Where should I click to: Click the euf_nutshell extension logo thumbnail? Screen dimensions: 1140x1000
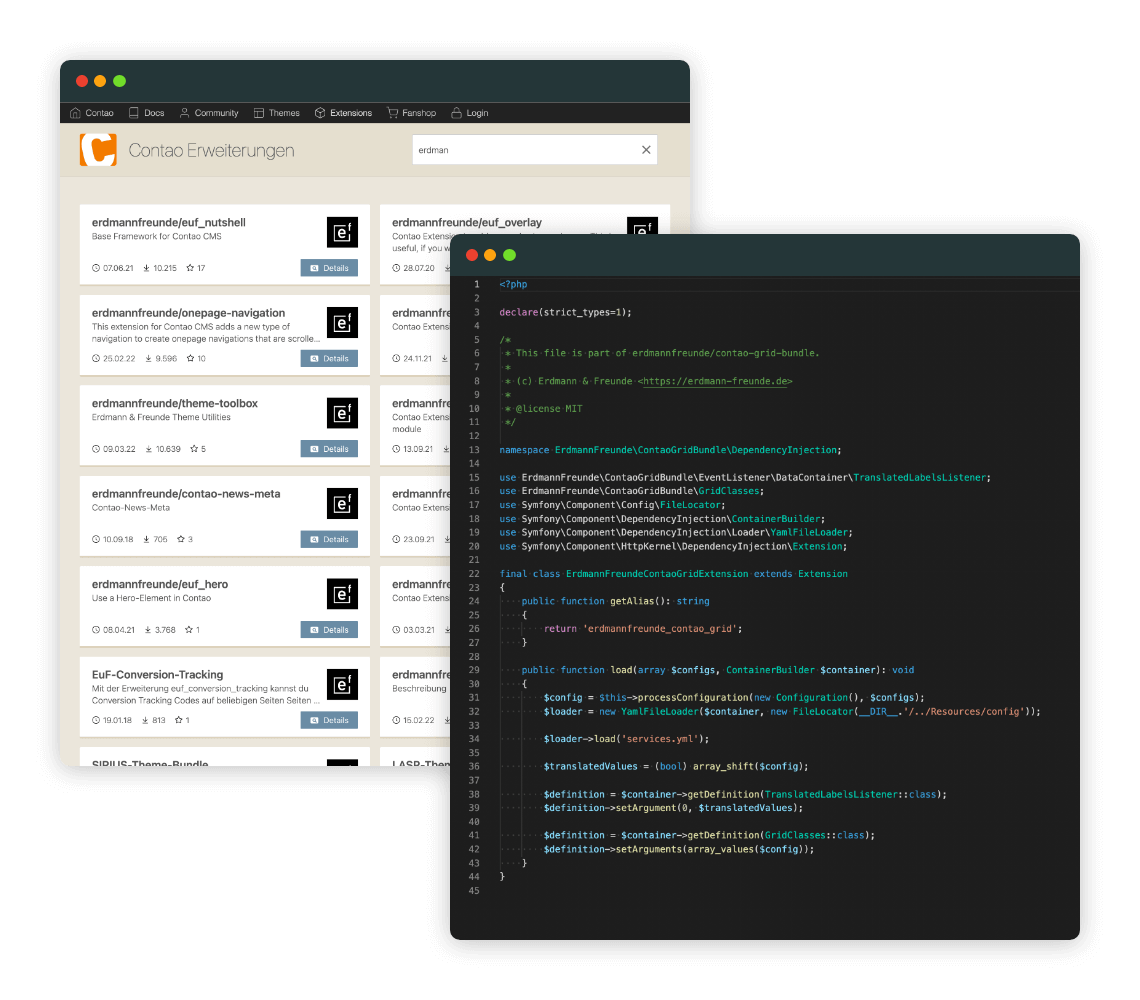pyautogui.click(x=342, y=232)
